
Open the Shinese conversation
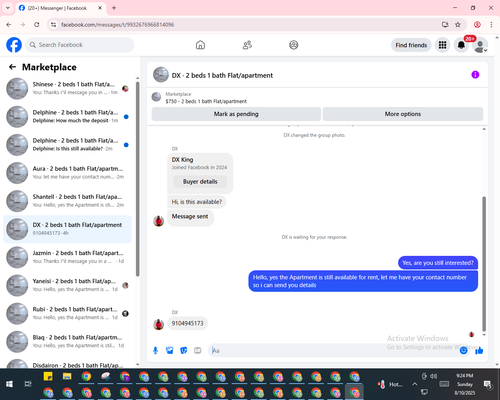pos(67,89)
